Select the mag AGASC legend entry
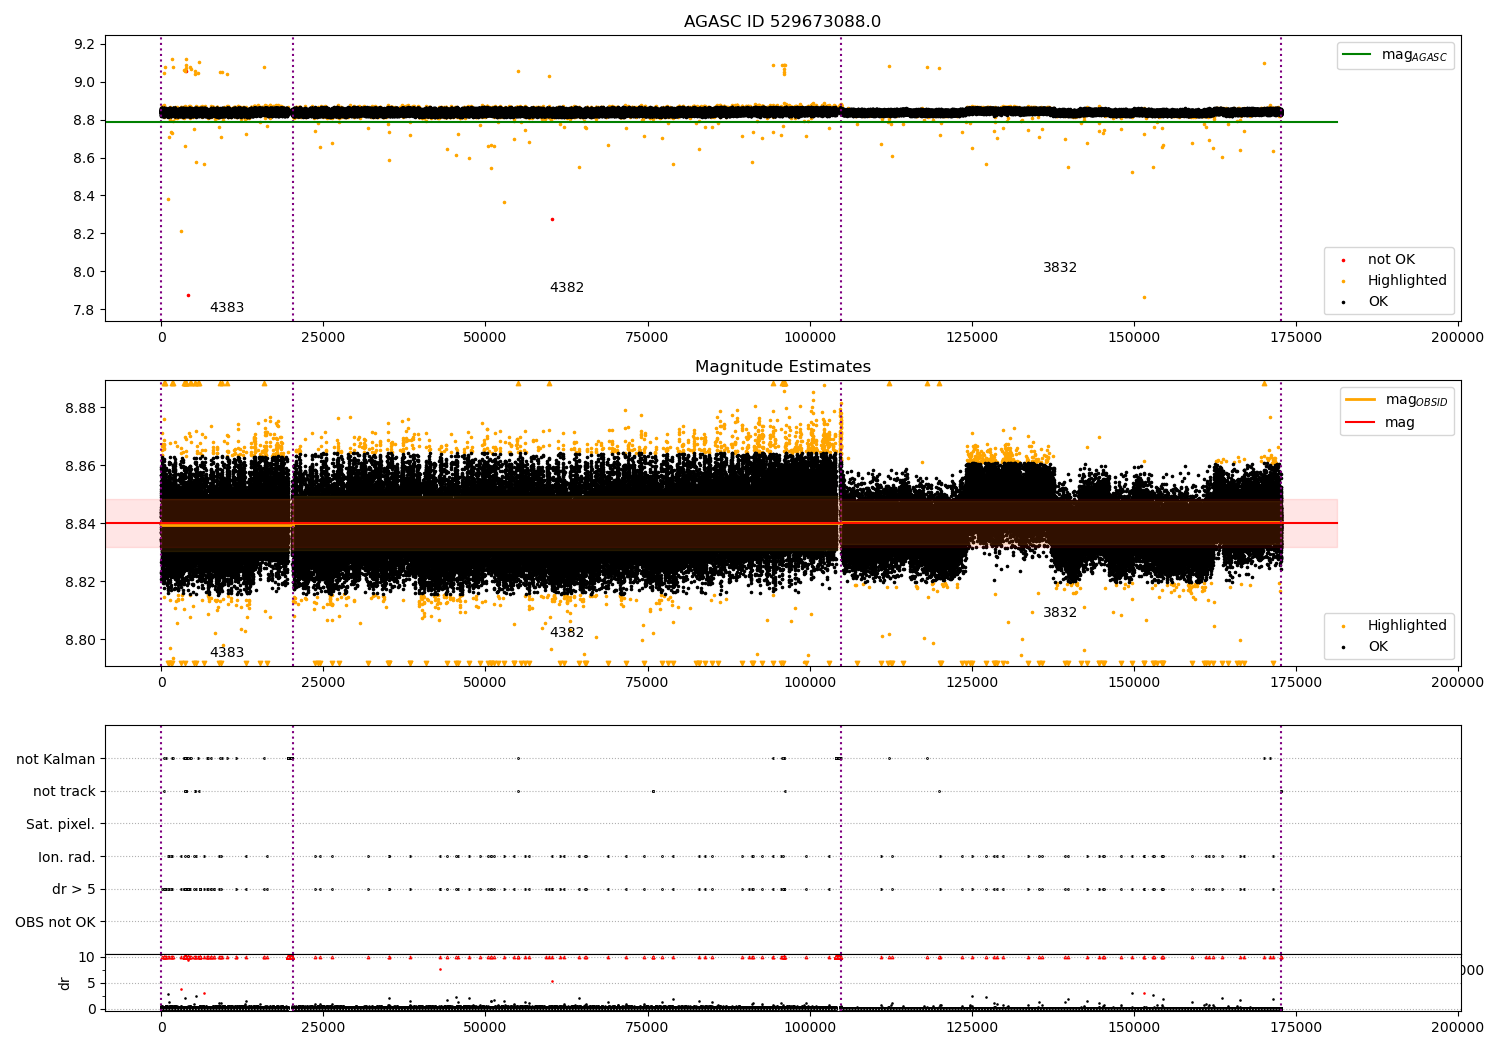 (1396, 55)
